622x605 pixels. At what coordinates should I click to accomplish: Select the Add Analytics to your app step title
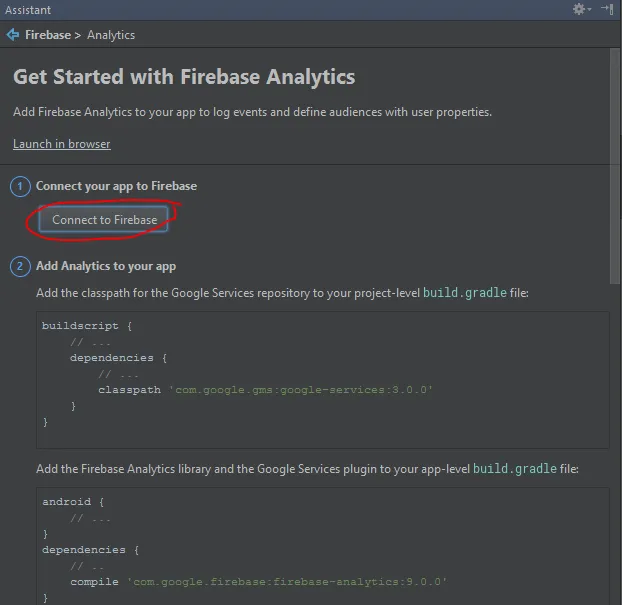point(106,266)
